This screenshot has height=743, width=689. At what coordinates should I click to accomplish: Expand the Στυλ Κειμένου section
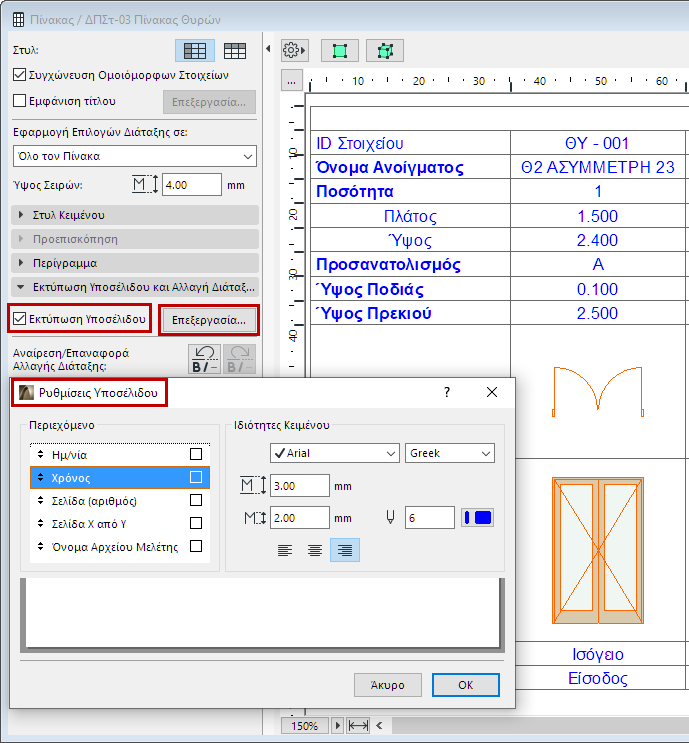(x=135, y=215)
